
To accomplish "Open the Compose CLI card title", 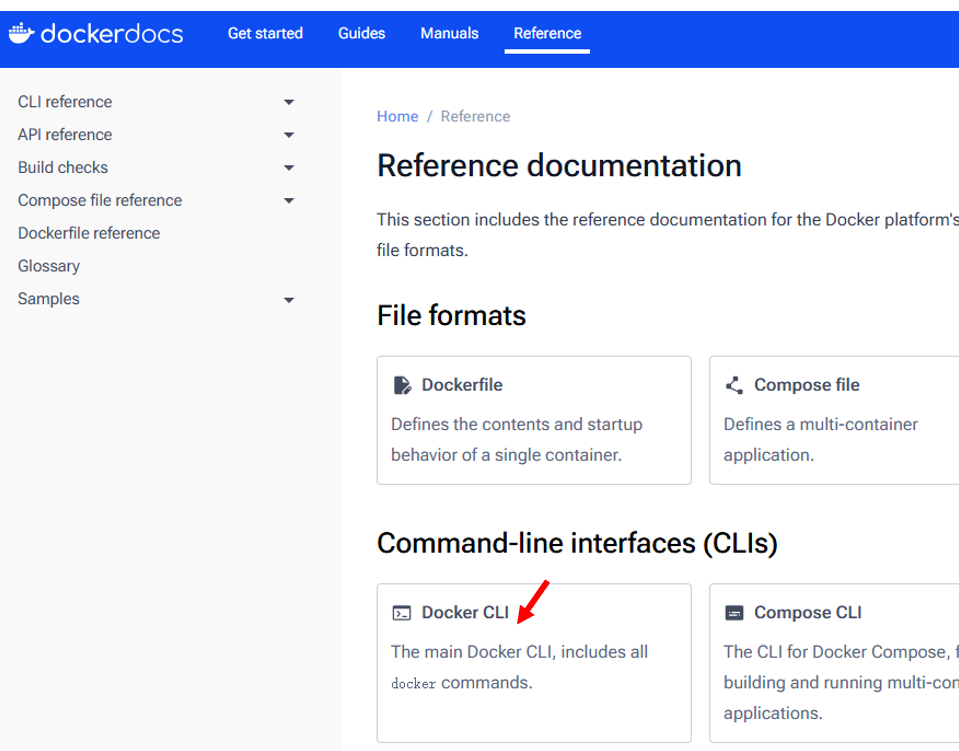I will [808, 612].
